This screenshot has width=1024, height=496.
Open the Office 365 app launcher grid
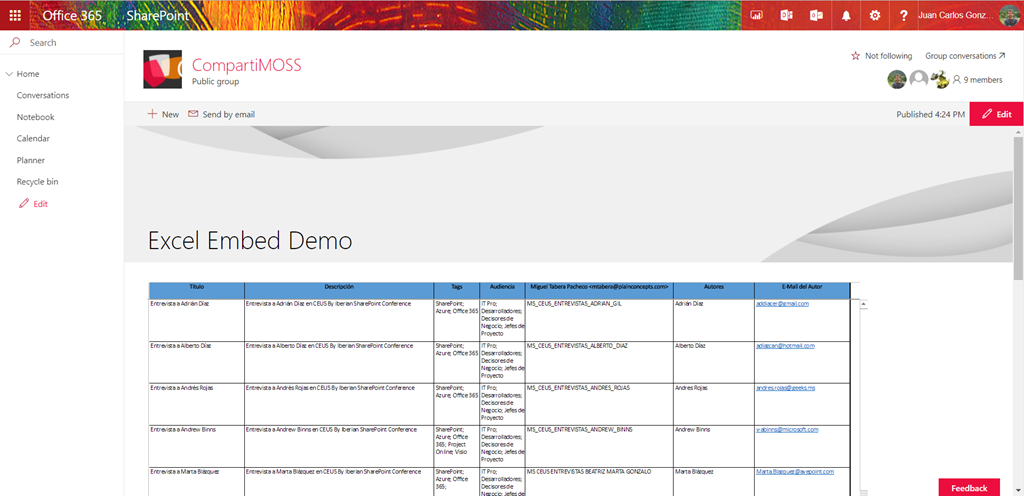coord(15,15)
